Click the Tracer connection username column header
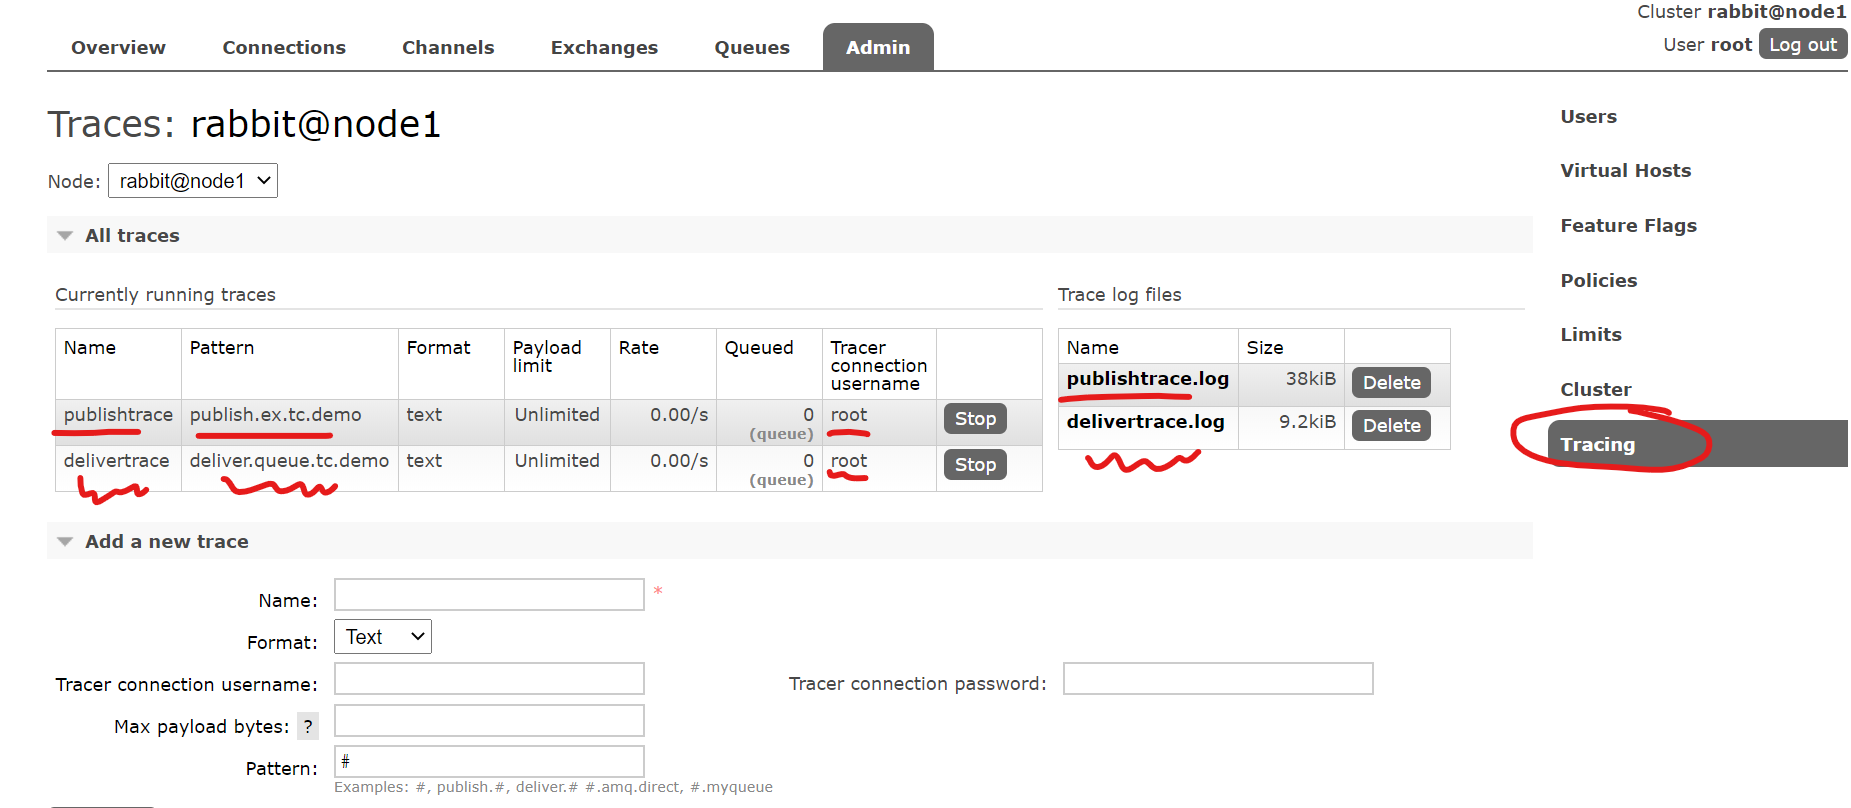This screenshot has height=808, width=1851. pos(878,365)
